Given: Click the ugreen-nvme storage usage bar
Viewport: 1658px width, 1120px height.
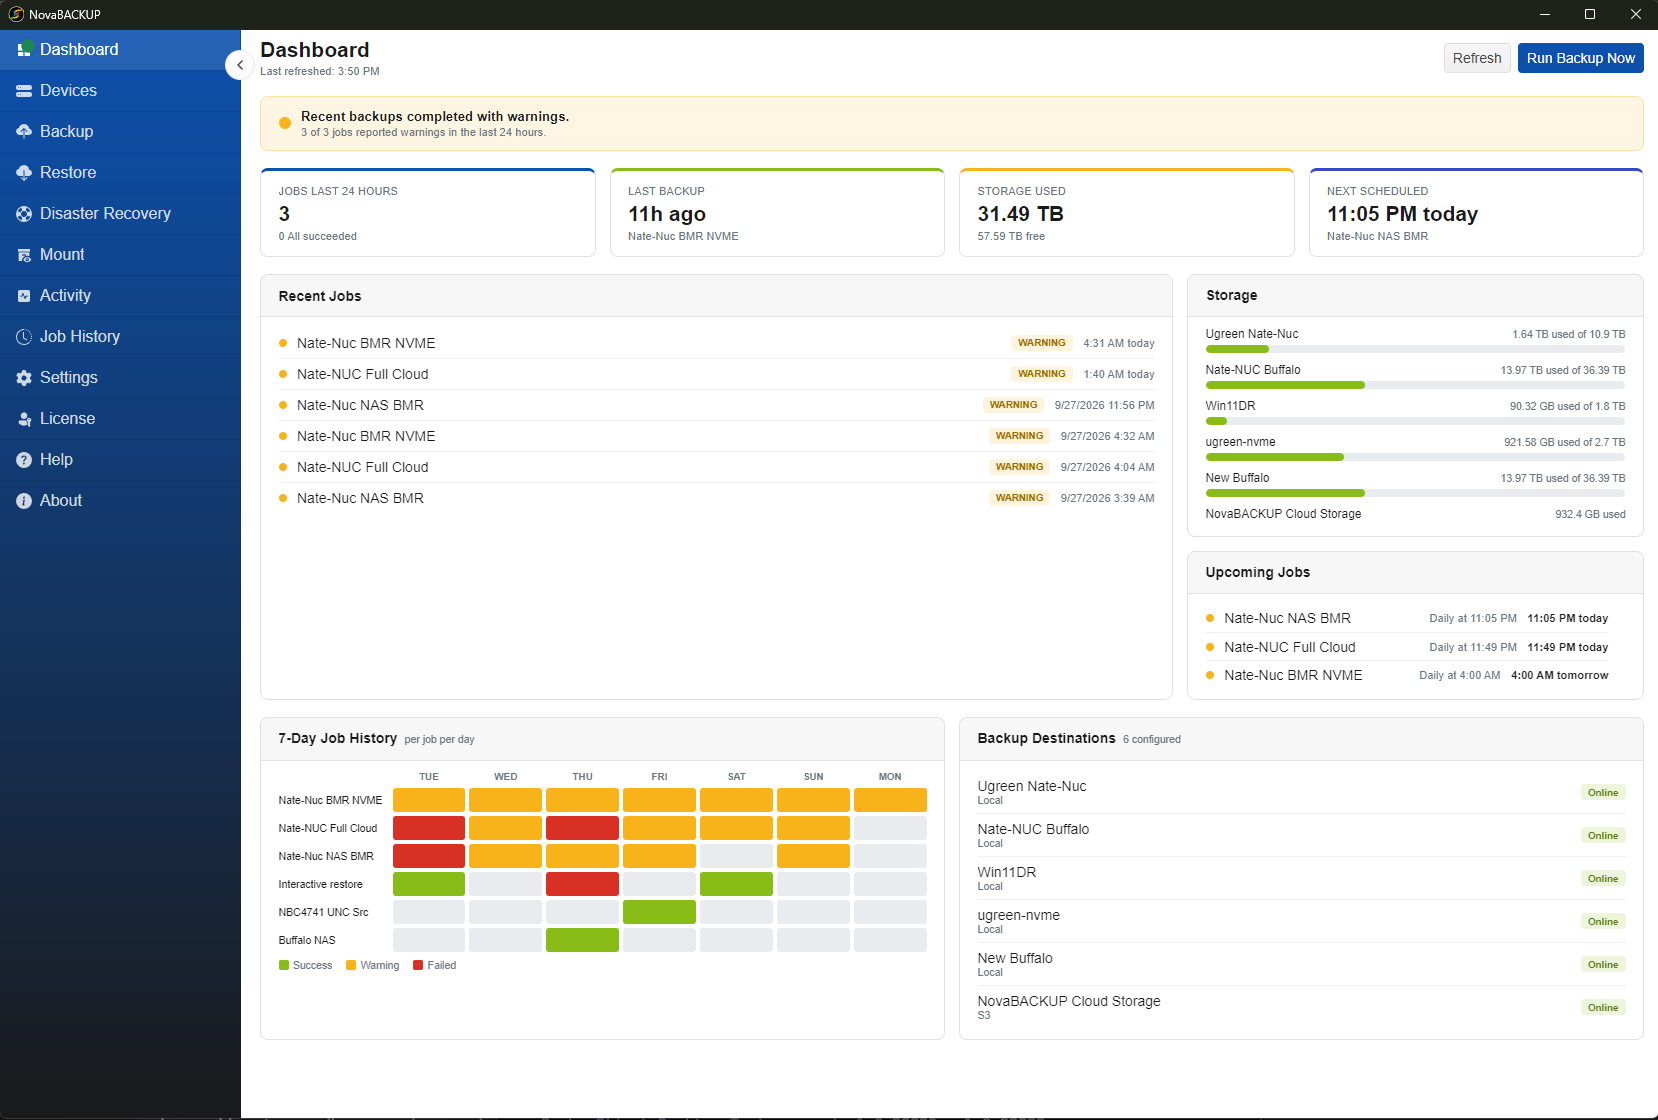Looking at the screenshot, I should (x=1415, y=457).
